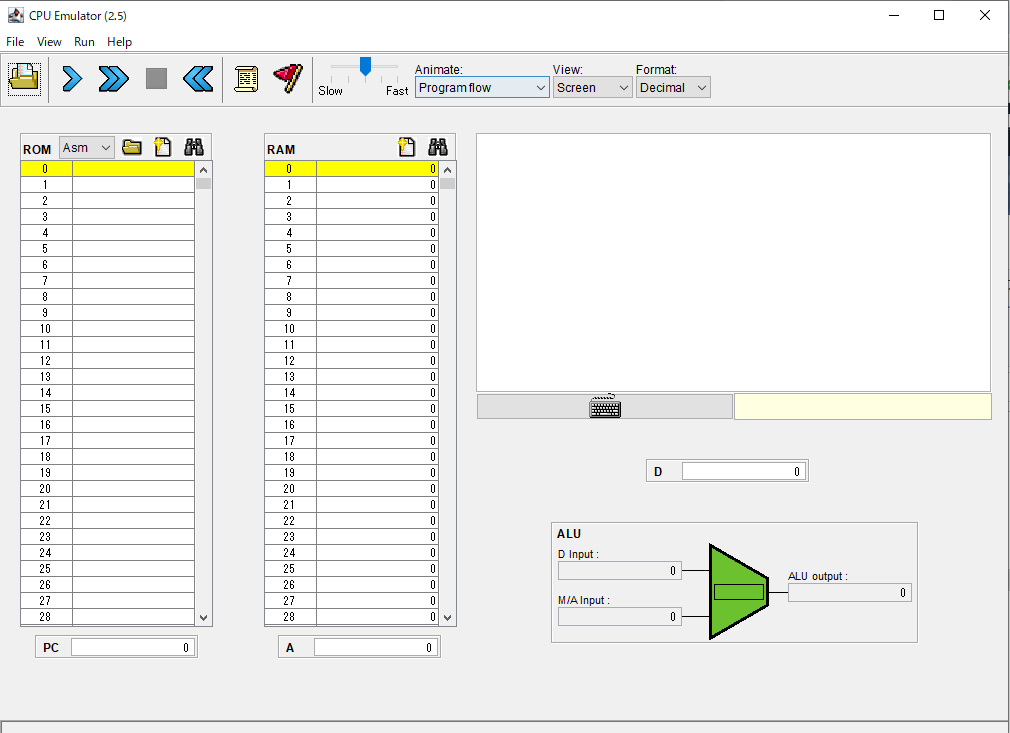
Task: Open the ROM Asm format dropdown
Action: point(87,148)
